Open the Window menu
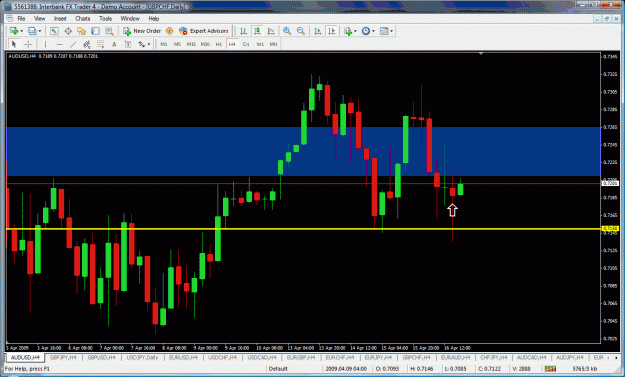The width and height of the screenshot is (625, 377). pos(130,19)
